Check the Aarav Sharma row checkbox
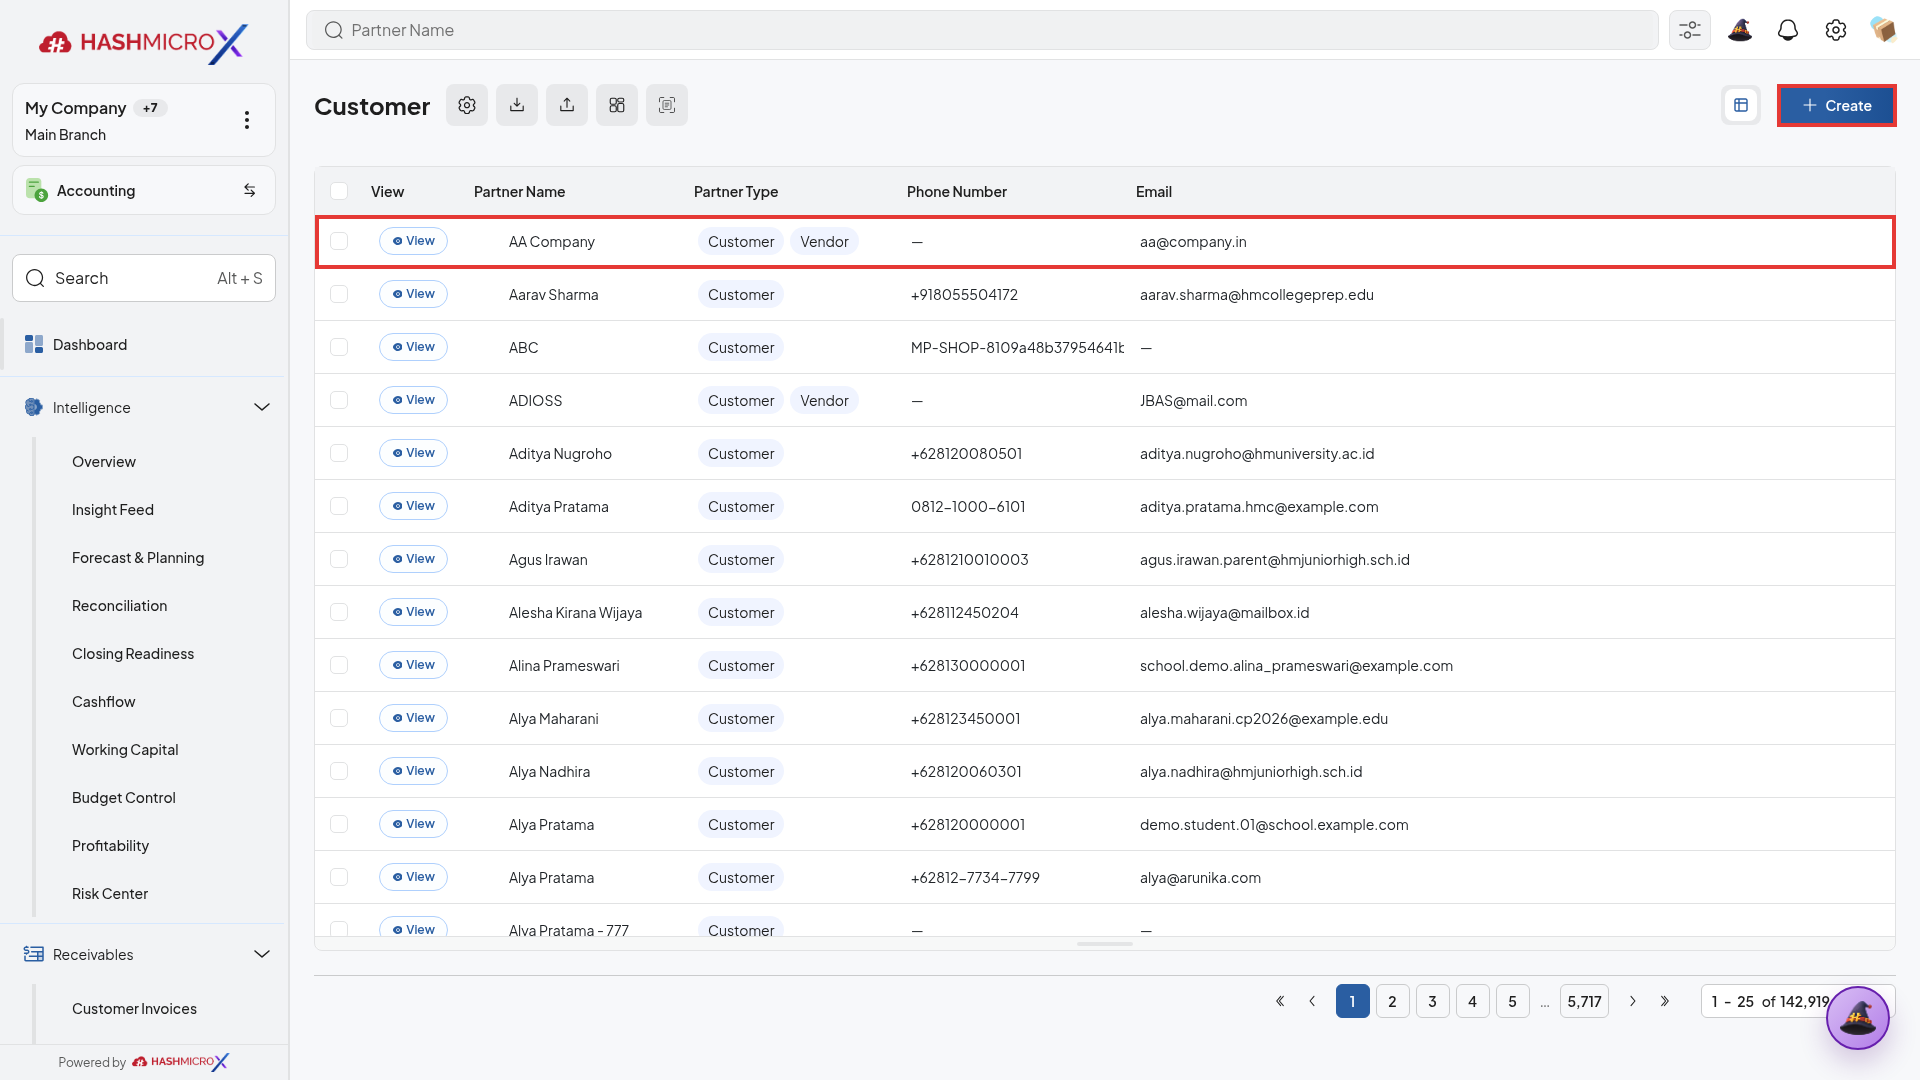The width and height of the screenshot is (1920, 1080). pos(339,294)
